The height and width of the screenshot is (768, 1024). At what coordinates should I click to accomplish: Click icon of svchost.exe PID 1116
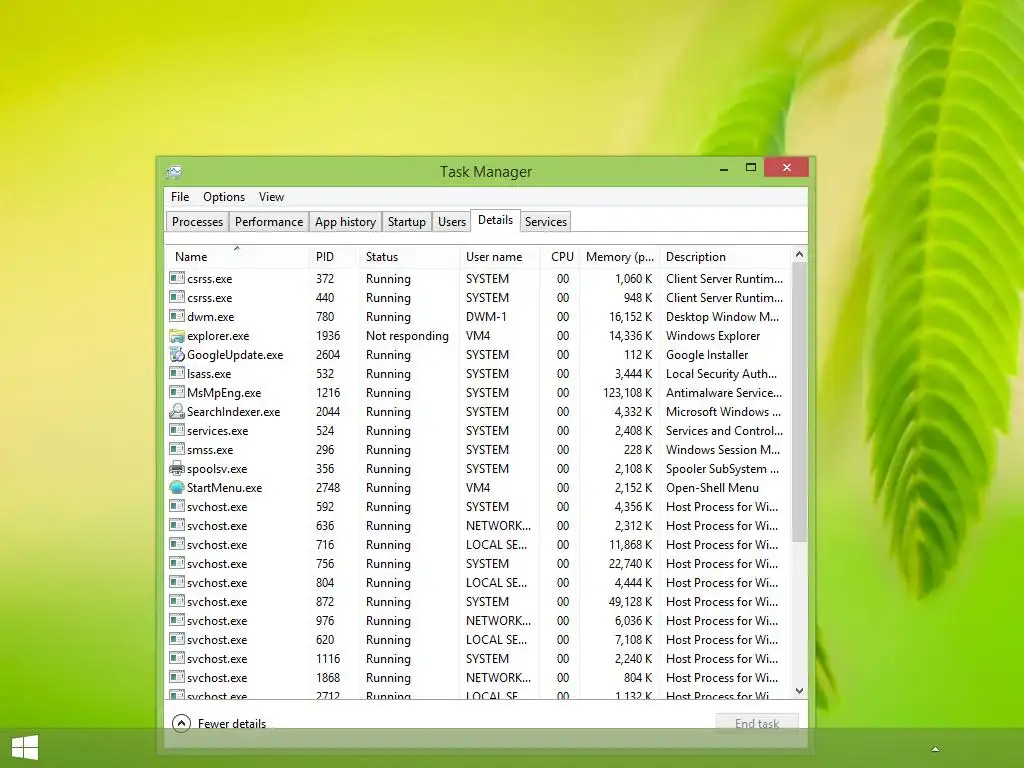[x=176, y=658]
